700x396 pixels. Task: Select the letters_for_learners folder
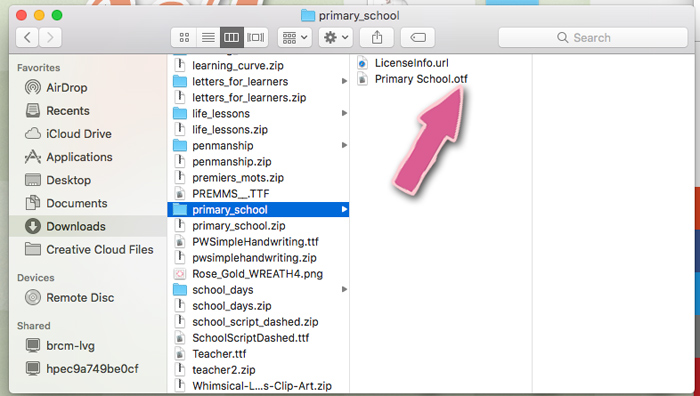pyautogui.click(x=258, y=82)
